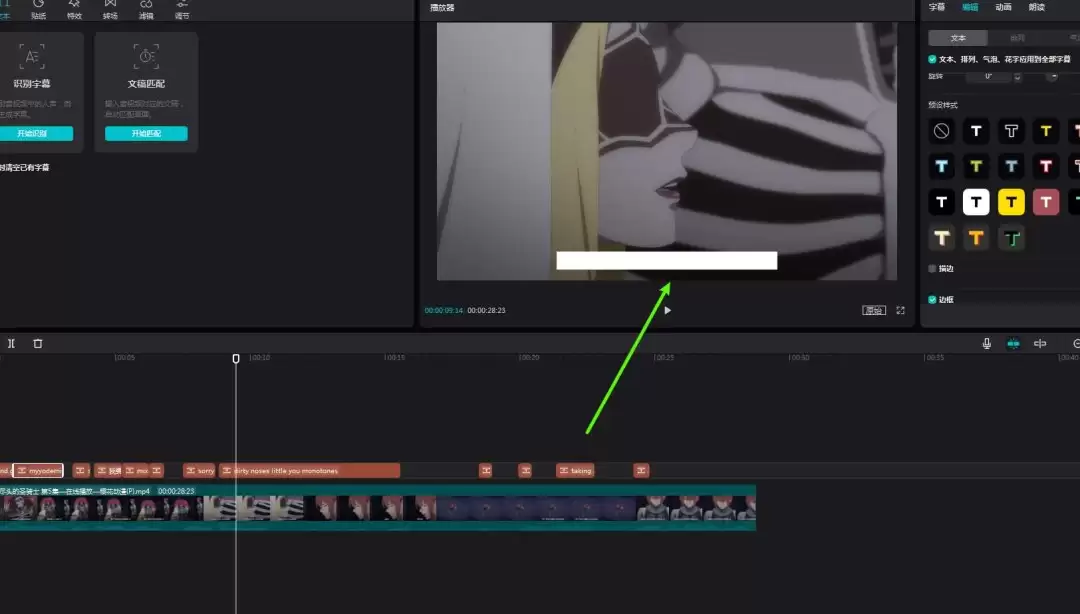
Task: Switch to the 朗读 read-aloud tab
Action: pos(1037,7)
